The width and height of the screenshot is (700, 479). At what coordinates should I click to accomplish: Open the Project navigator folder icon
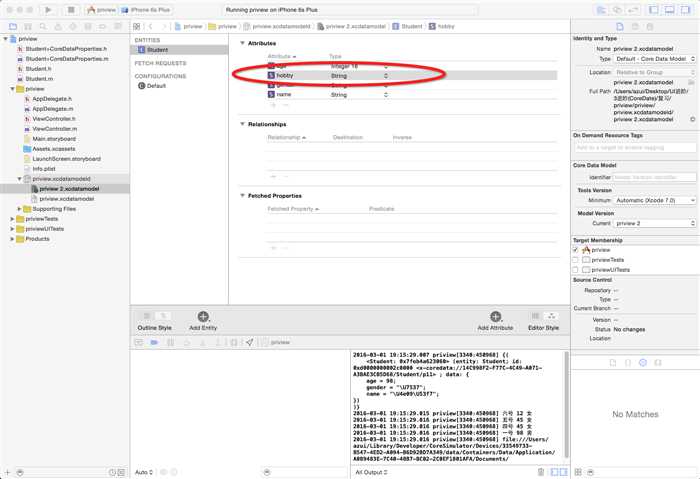13,27
